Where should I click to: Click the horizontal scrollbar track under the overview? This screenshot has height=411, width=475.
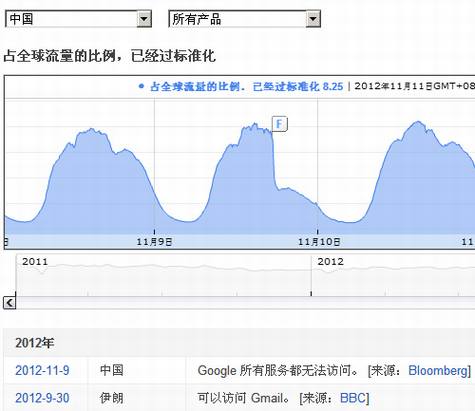[245, 303]
